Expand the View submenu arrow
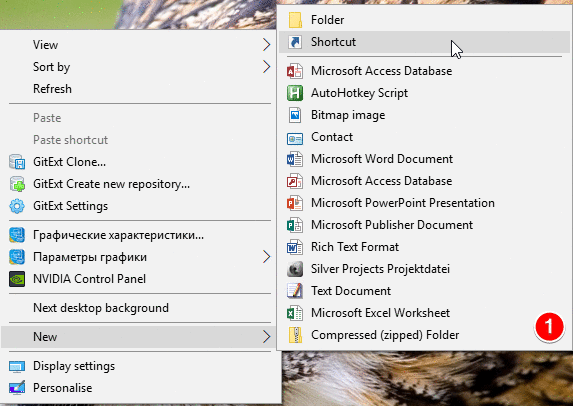Image resolution: width=573 pixels, height=406 pixels. coord(266,45)
